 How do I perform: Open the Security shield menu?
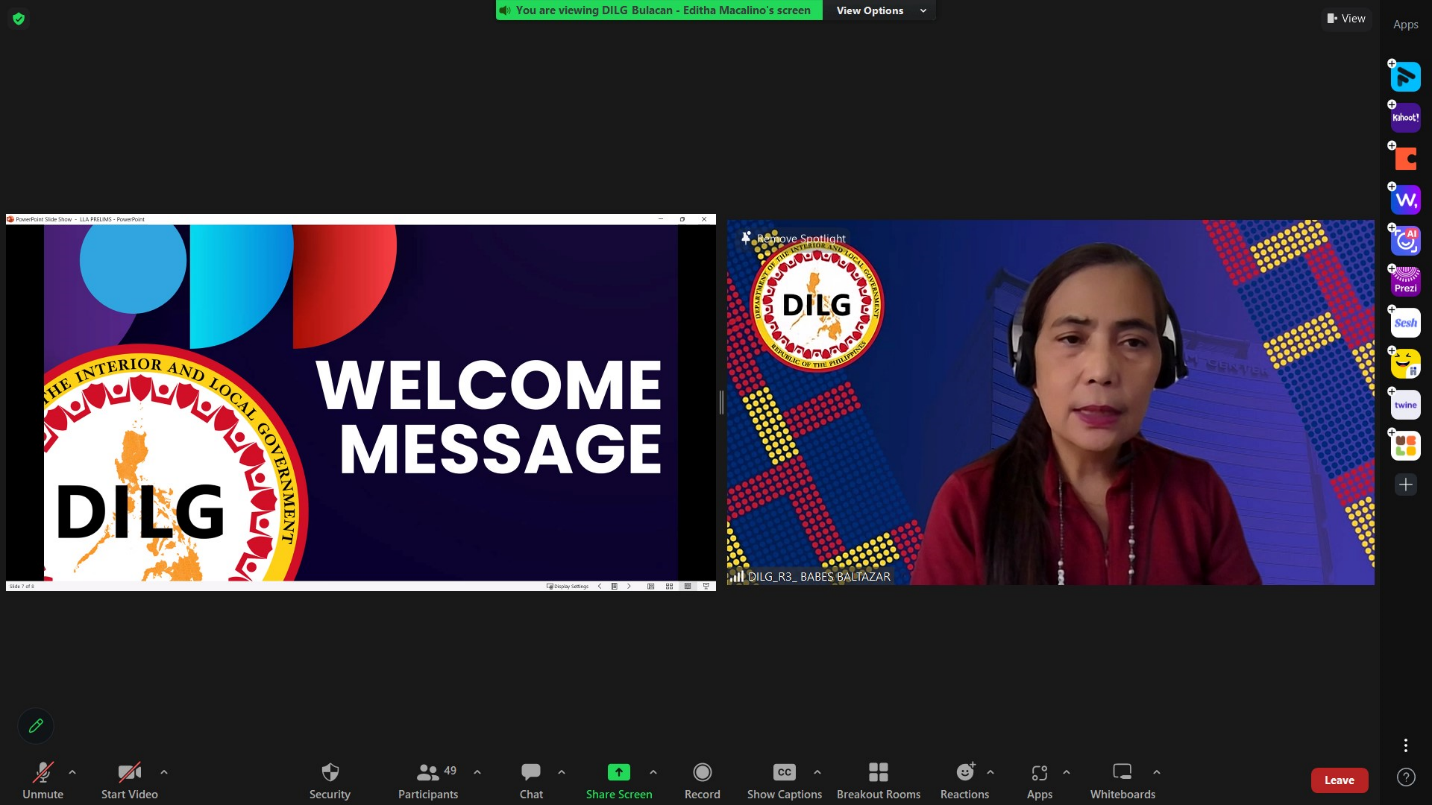pos(330,780)
